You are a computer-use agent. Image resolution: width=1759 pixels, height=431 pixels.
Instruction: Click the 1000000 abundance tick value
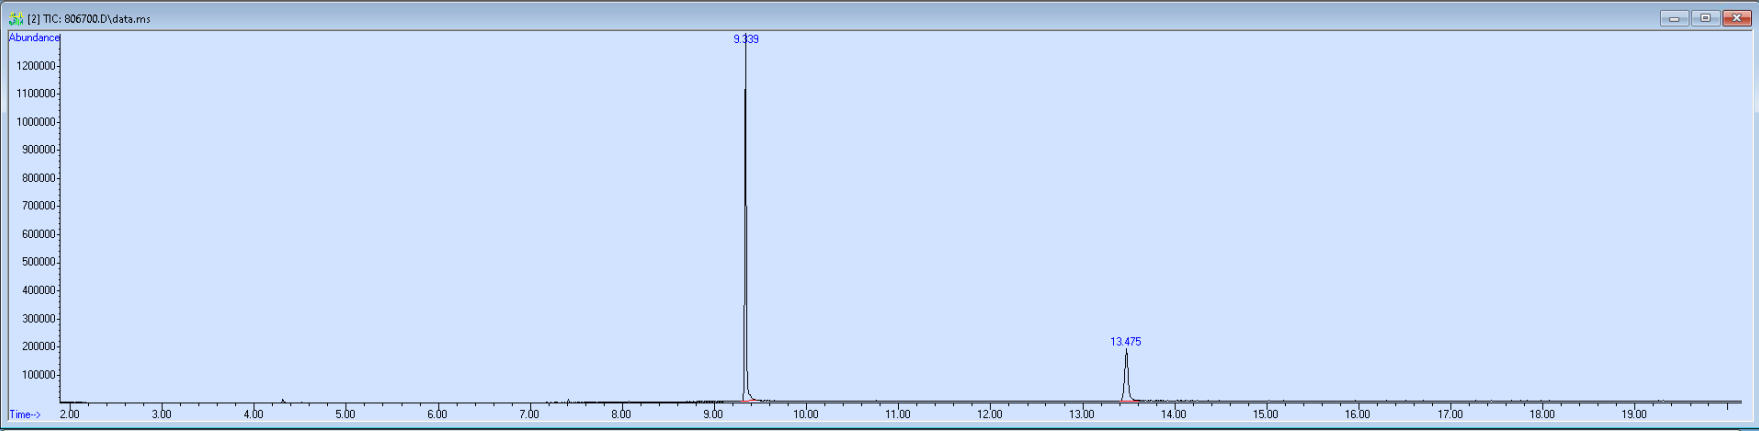(x=36, y=122)
